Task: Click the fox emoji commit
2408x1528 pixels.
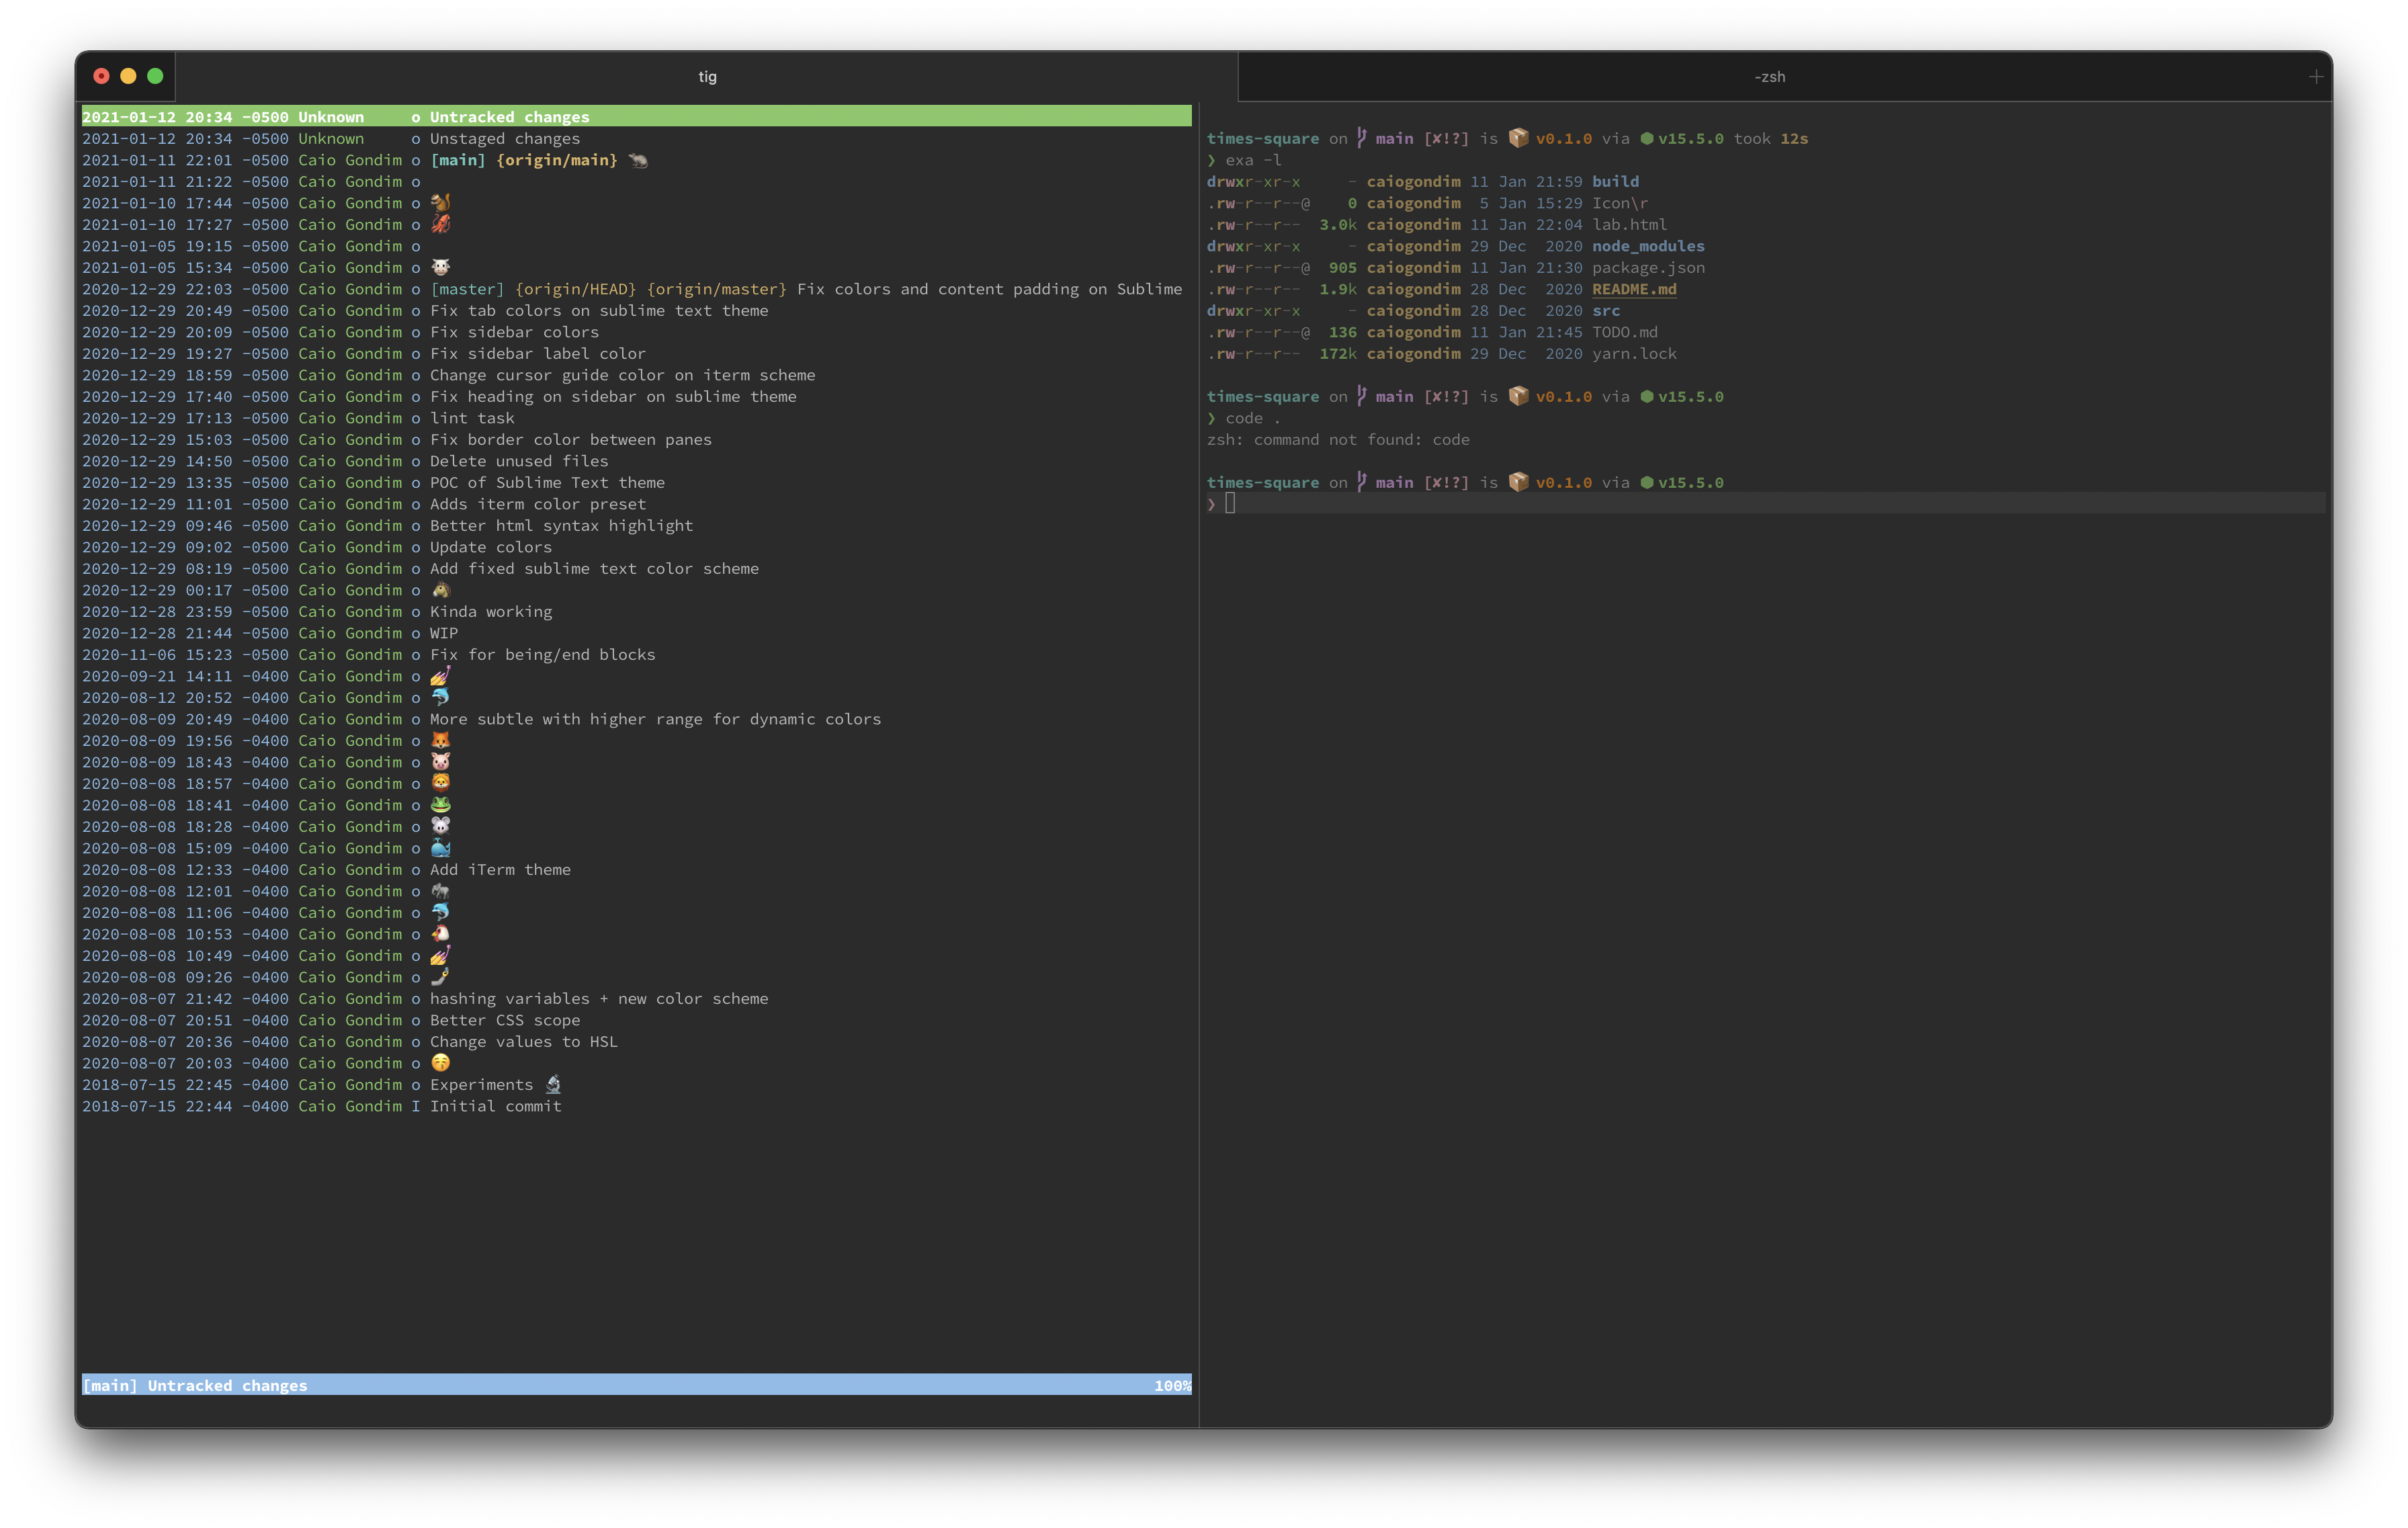Action: click(x=440, y=741)
